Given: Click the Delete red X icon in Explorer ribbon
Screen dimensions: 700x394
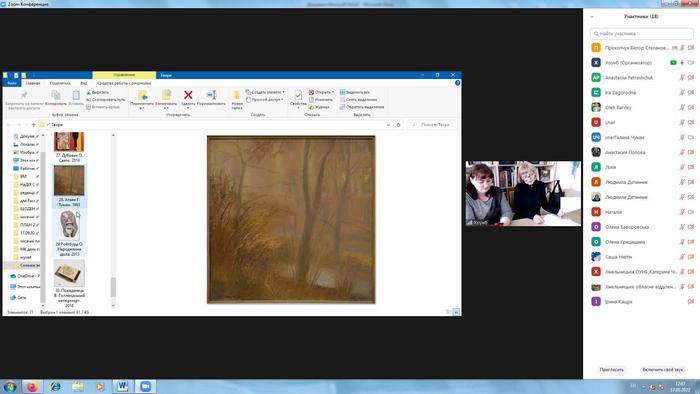Looking at the screenshot, I should [x=188, y=95].
